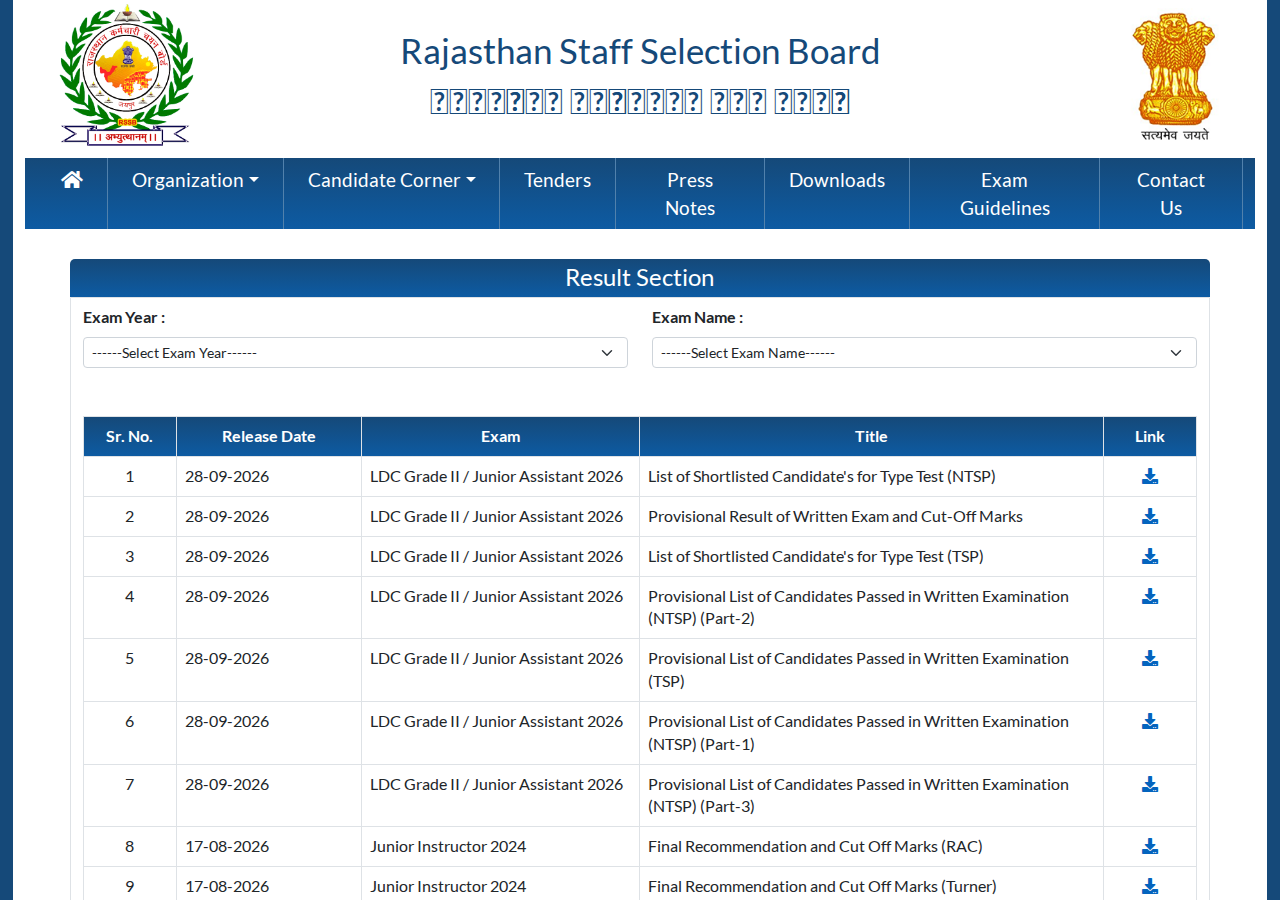Image resolution: width=1280 pixels, height=900 pixels.
Task: Click the Sr. No. column header
Action: (x=130, y=436)
